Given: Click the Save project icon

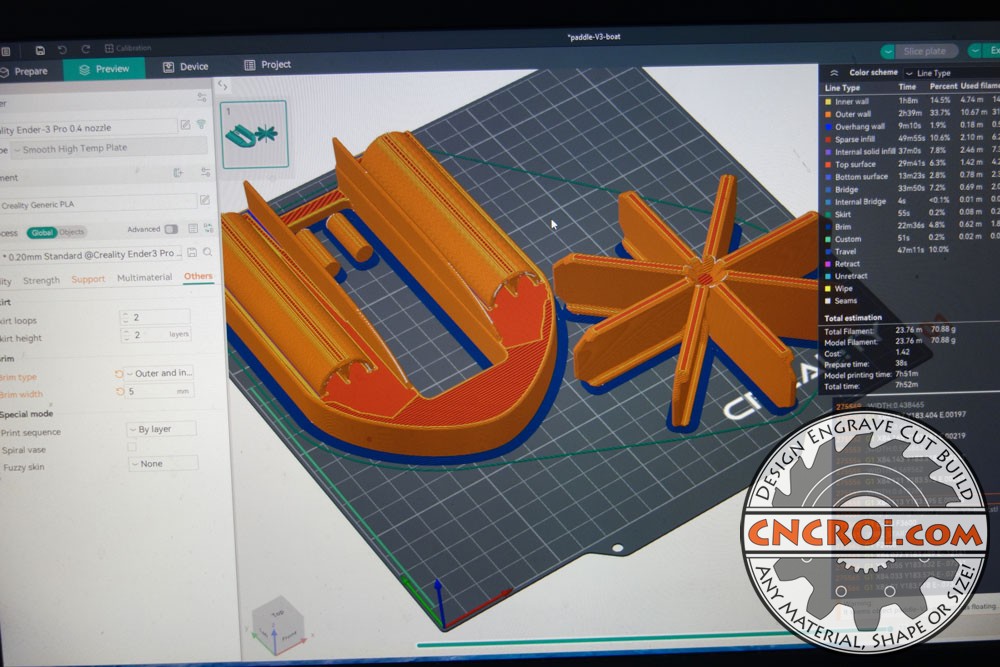Looking at the screenshot, I should 40,50.
